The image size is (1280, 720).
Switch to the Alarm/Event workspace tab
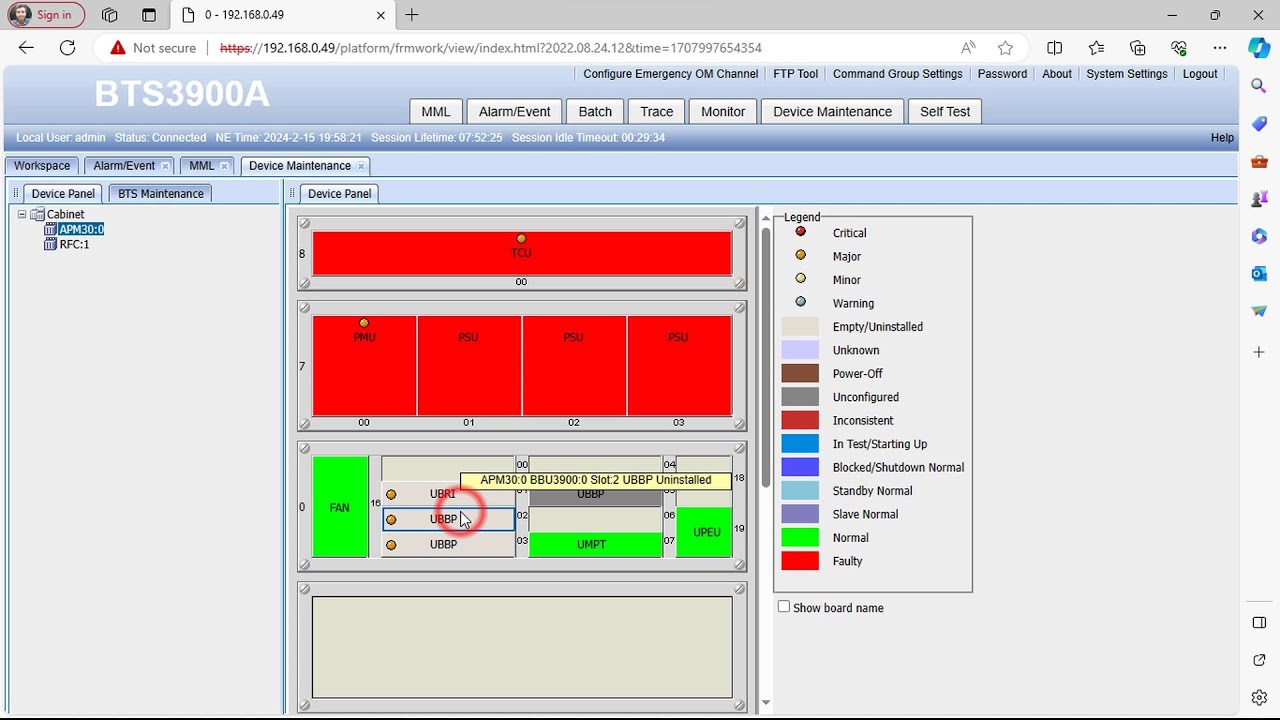click(124, 166)
